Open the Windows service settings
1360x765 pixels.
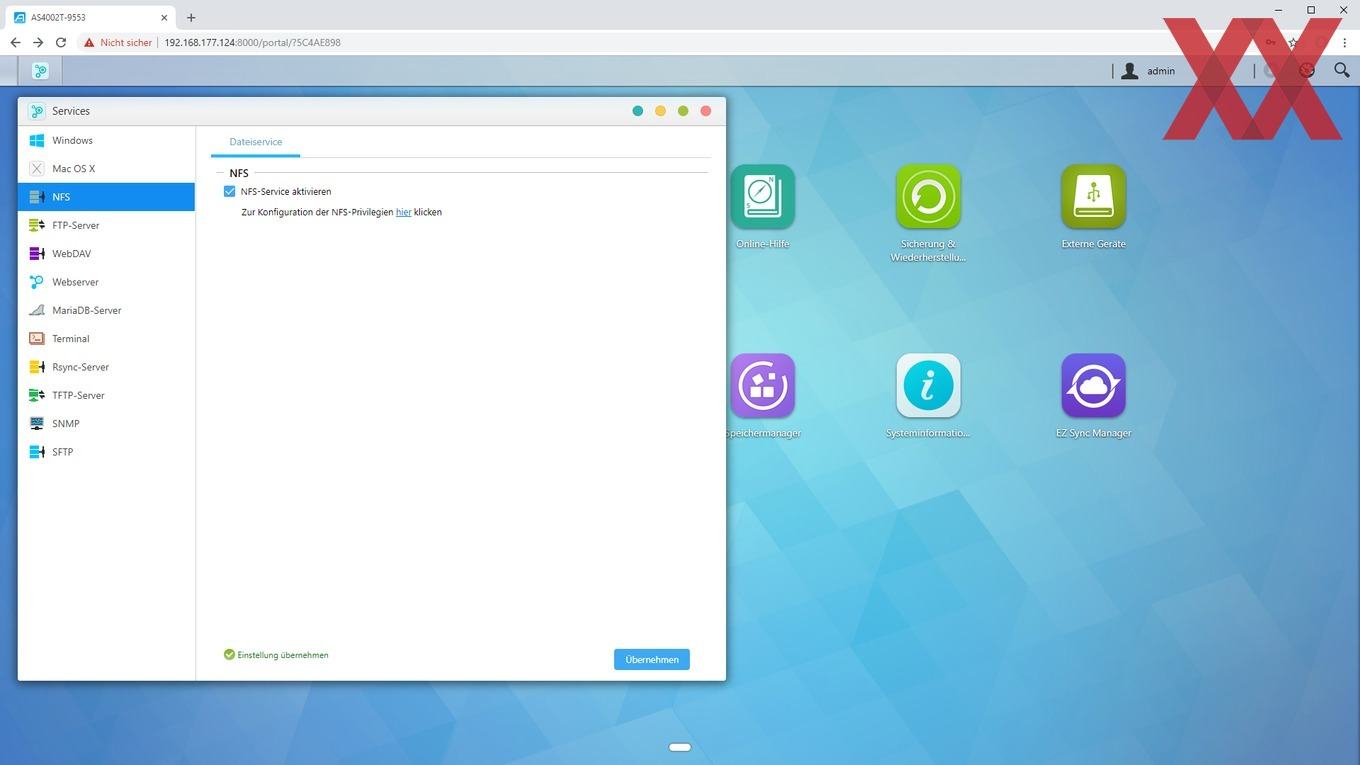[x=106, y=140]
